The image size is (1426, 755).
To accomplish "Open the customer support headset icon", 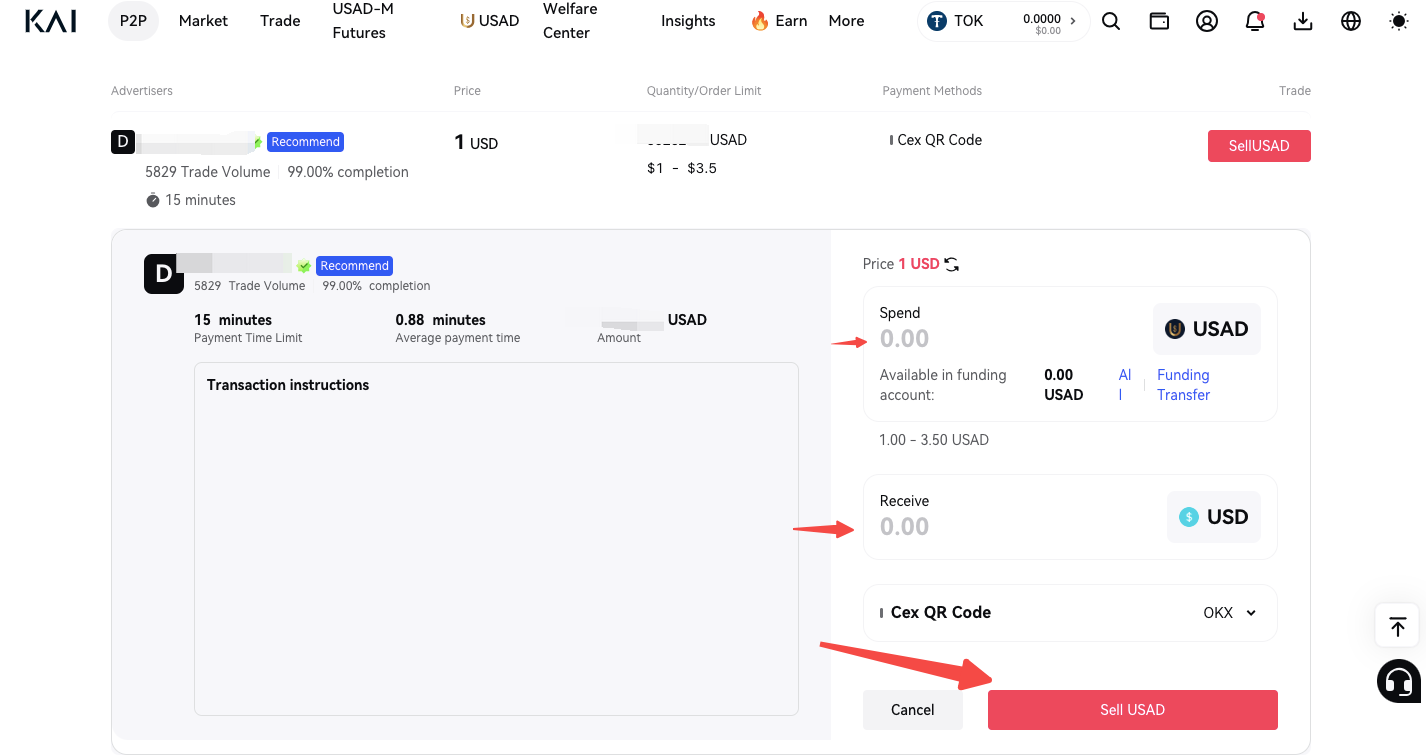I will [1399, 682].
